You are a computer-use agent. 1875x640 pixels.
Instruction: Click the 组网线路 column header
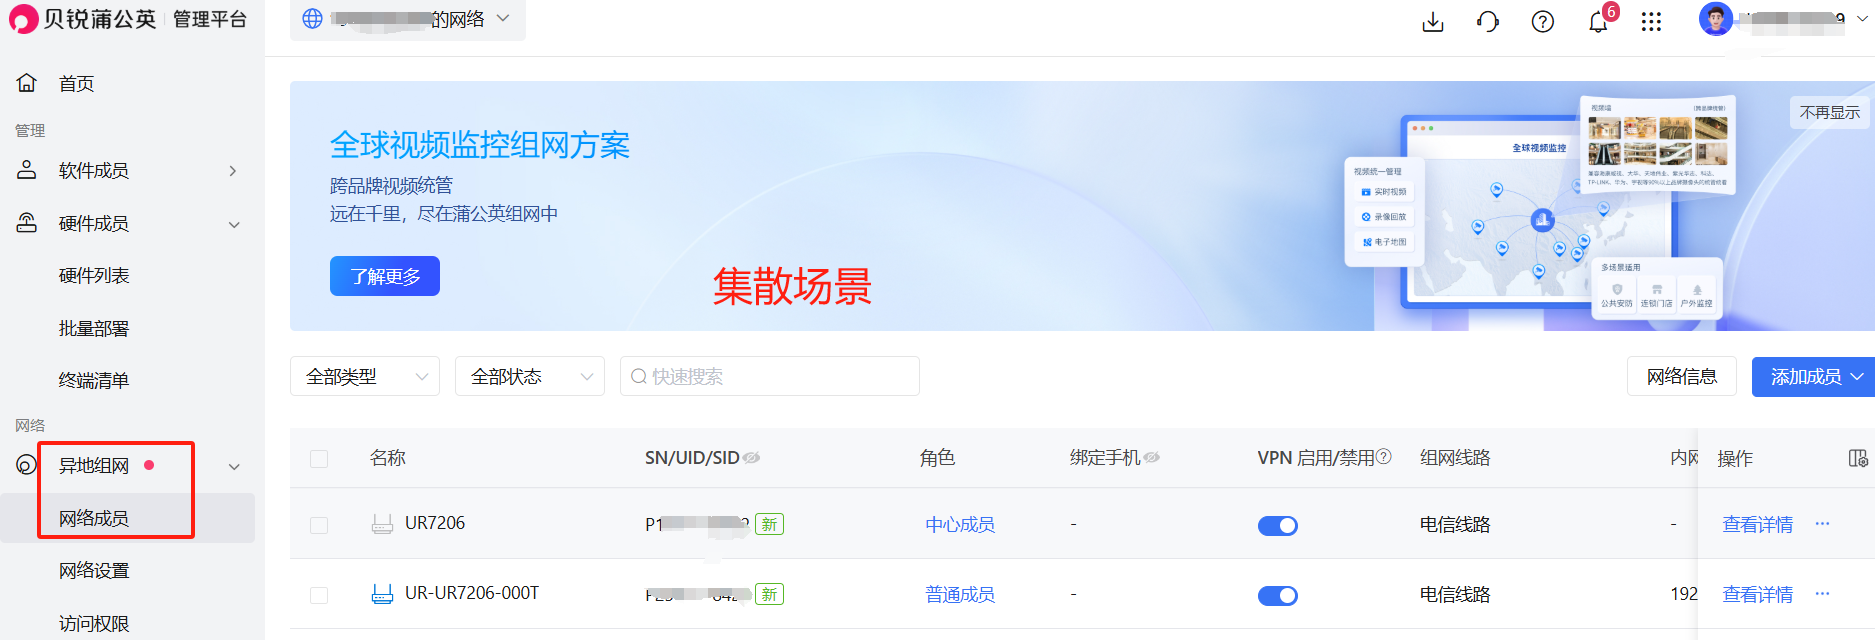pyautogui.click(x=1455, y=458)
